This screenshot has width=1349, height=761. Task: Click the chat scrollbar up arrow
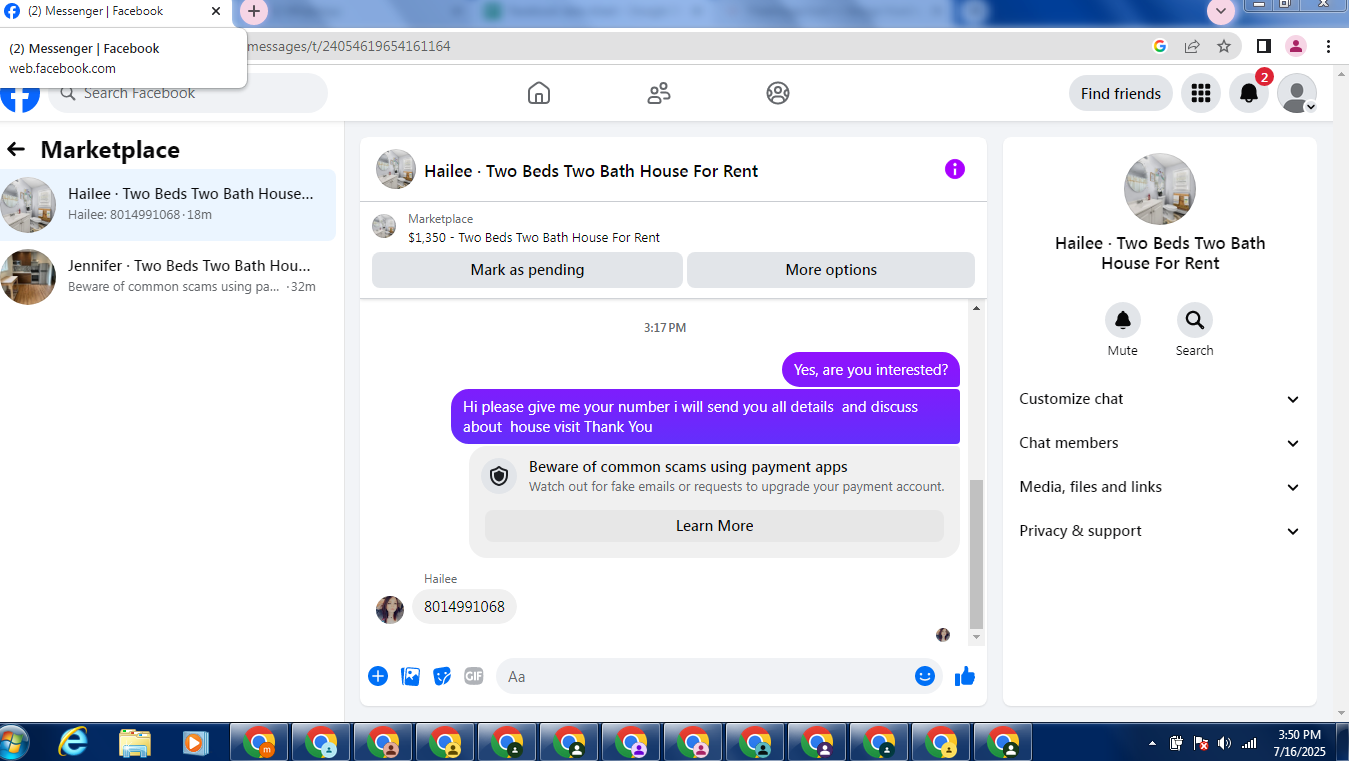[977, 308]
